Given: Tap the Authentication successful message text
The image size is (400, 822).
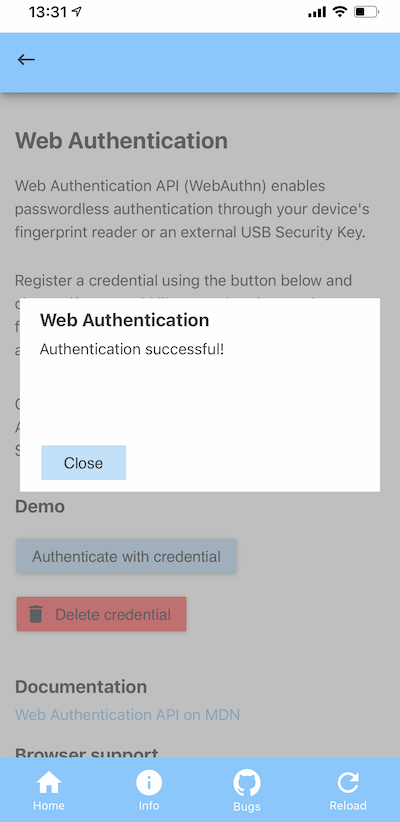Looking at the screenshot, I should (132, 349).
